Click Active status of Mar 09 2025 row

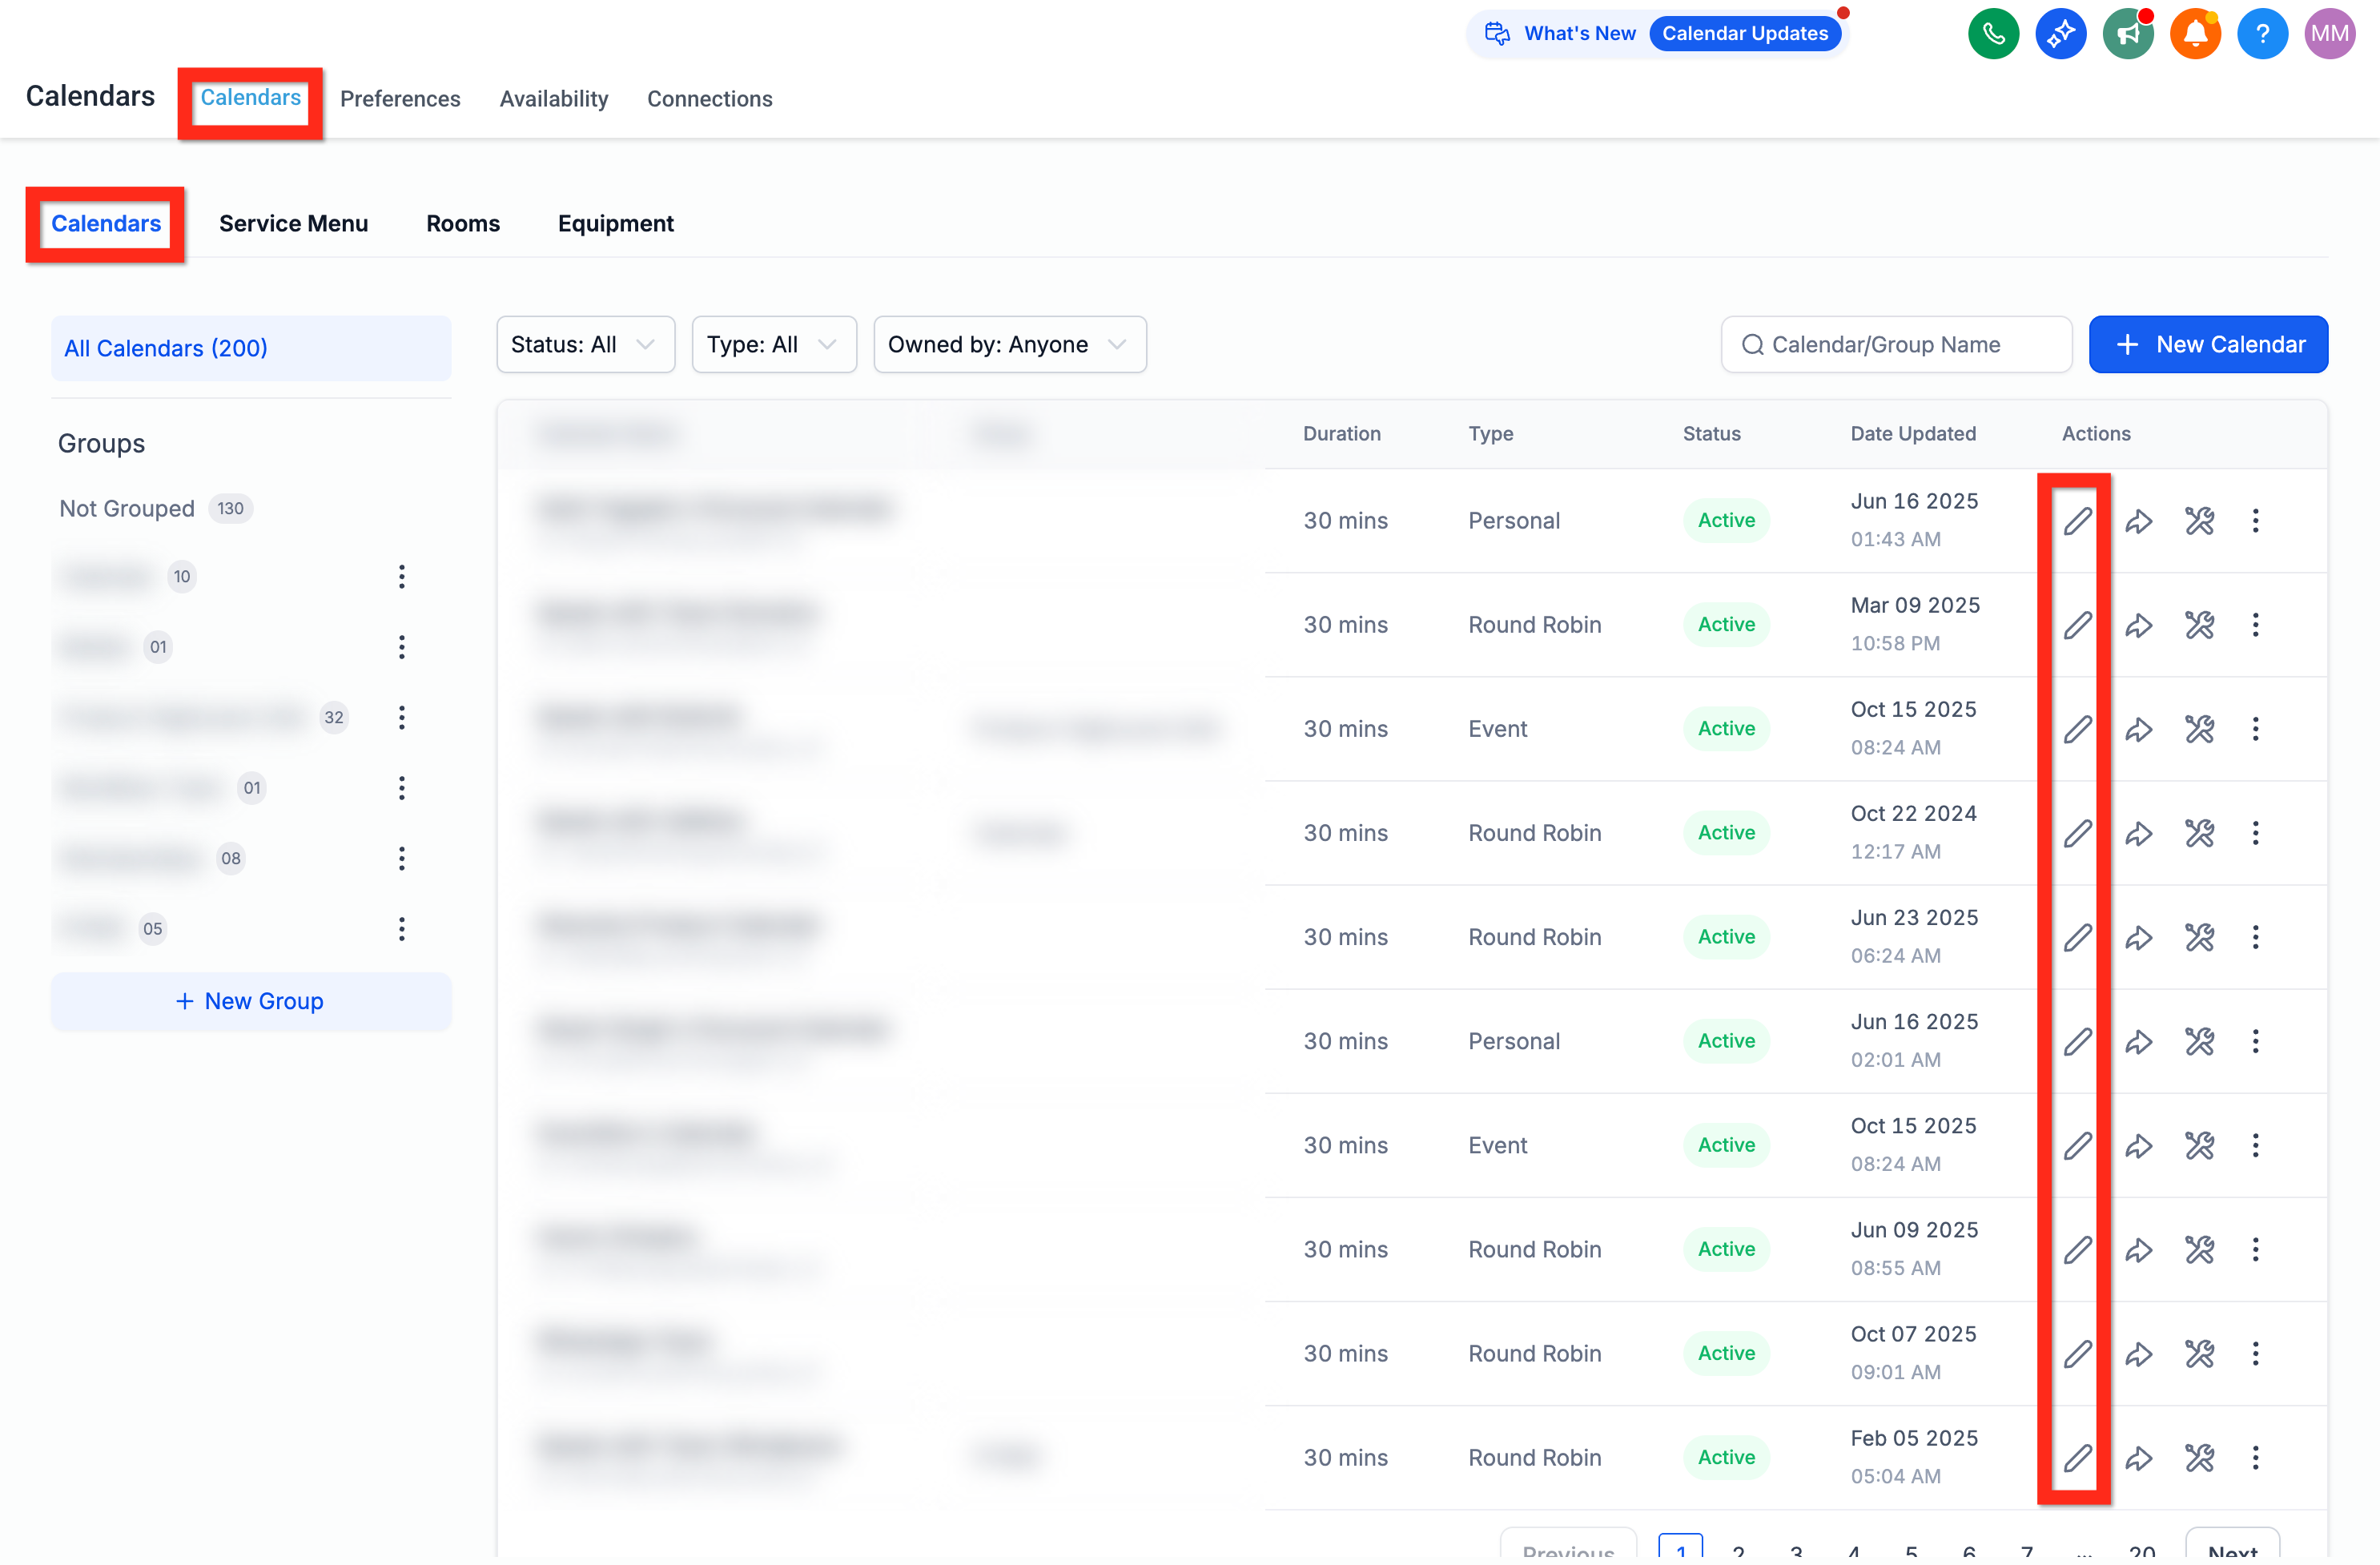(1726, 625)
